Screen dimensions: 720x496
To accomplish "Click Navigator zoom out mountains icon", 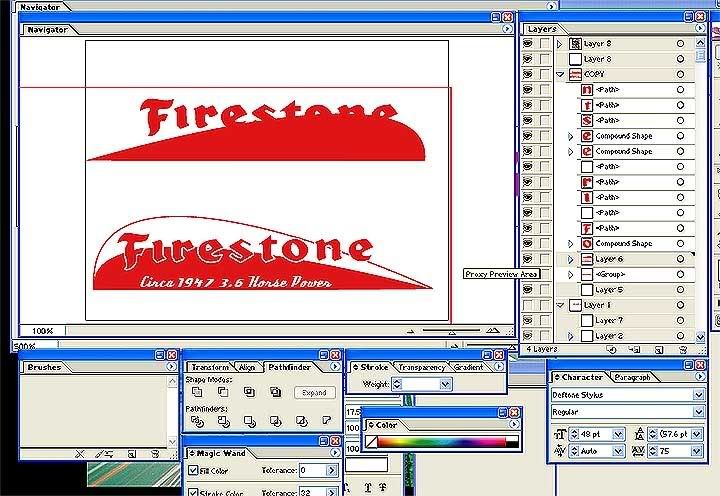I will [x=411, y=331].
